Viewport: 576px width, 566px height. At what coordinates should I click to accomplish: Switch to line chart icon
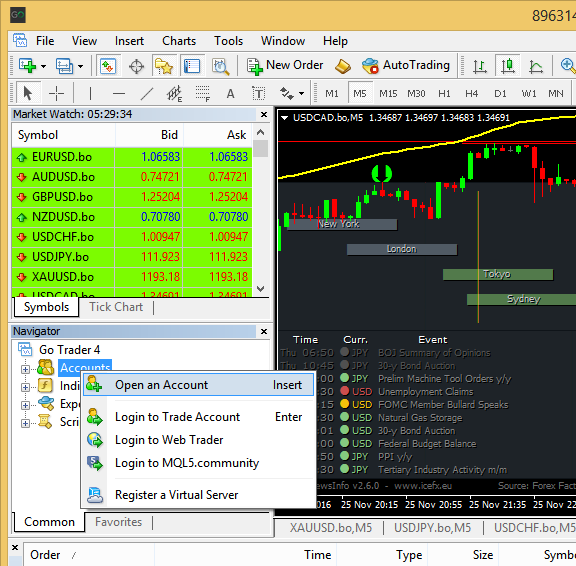click(536, 66)
